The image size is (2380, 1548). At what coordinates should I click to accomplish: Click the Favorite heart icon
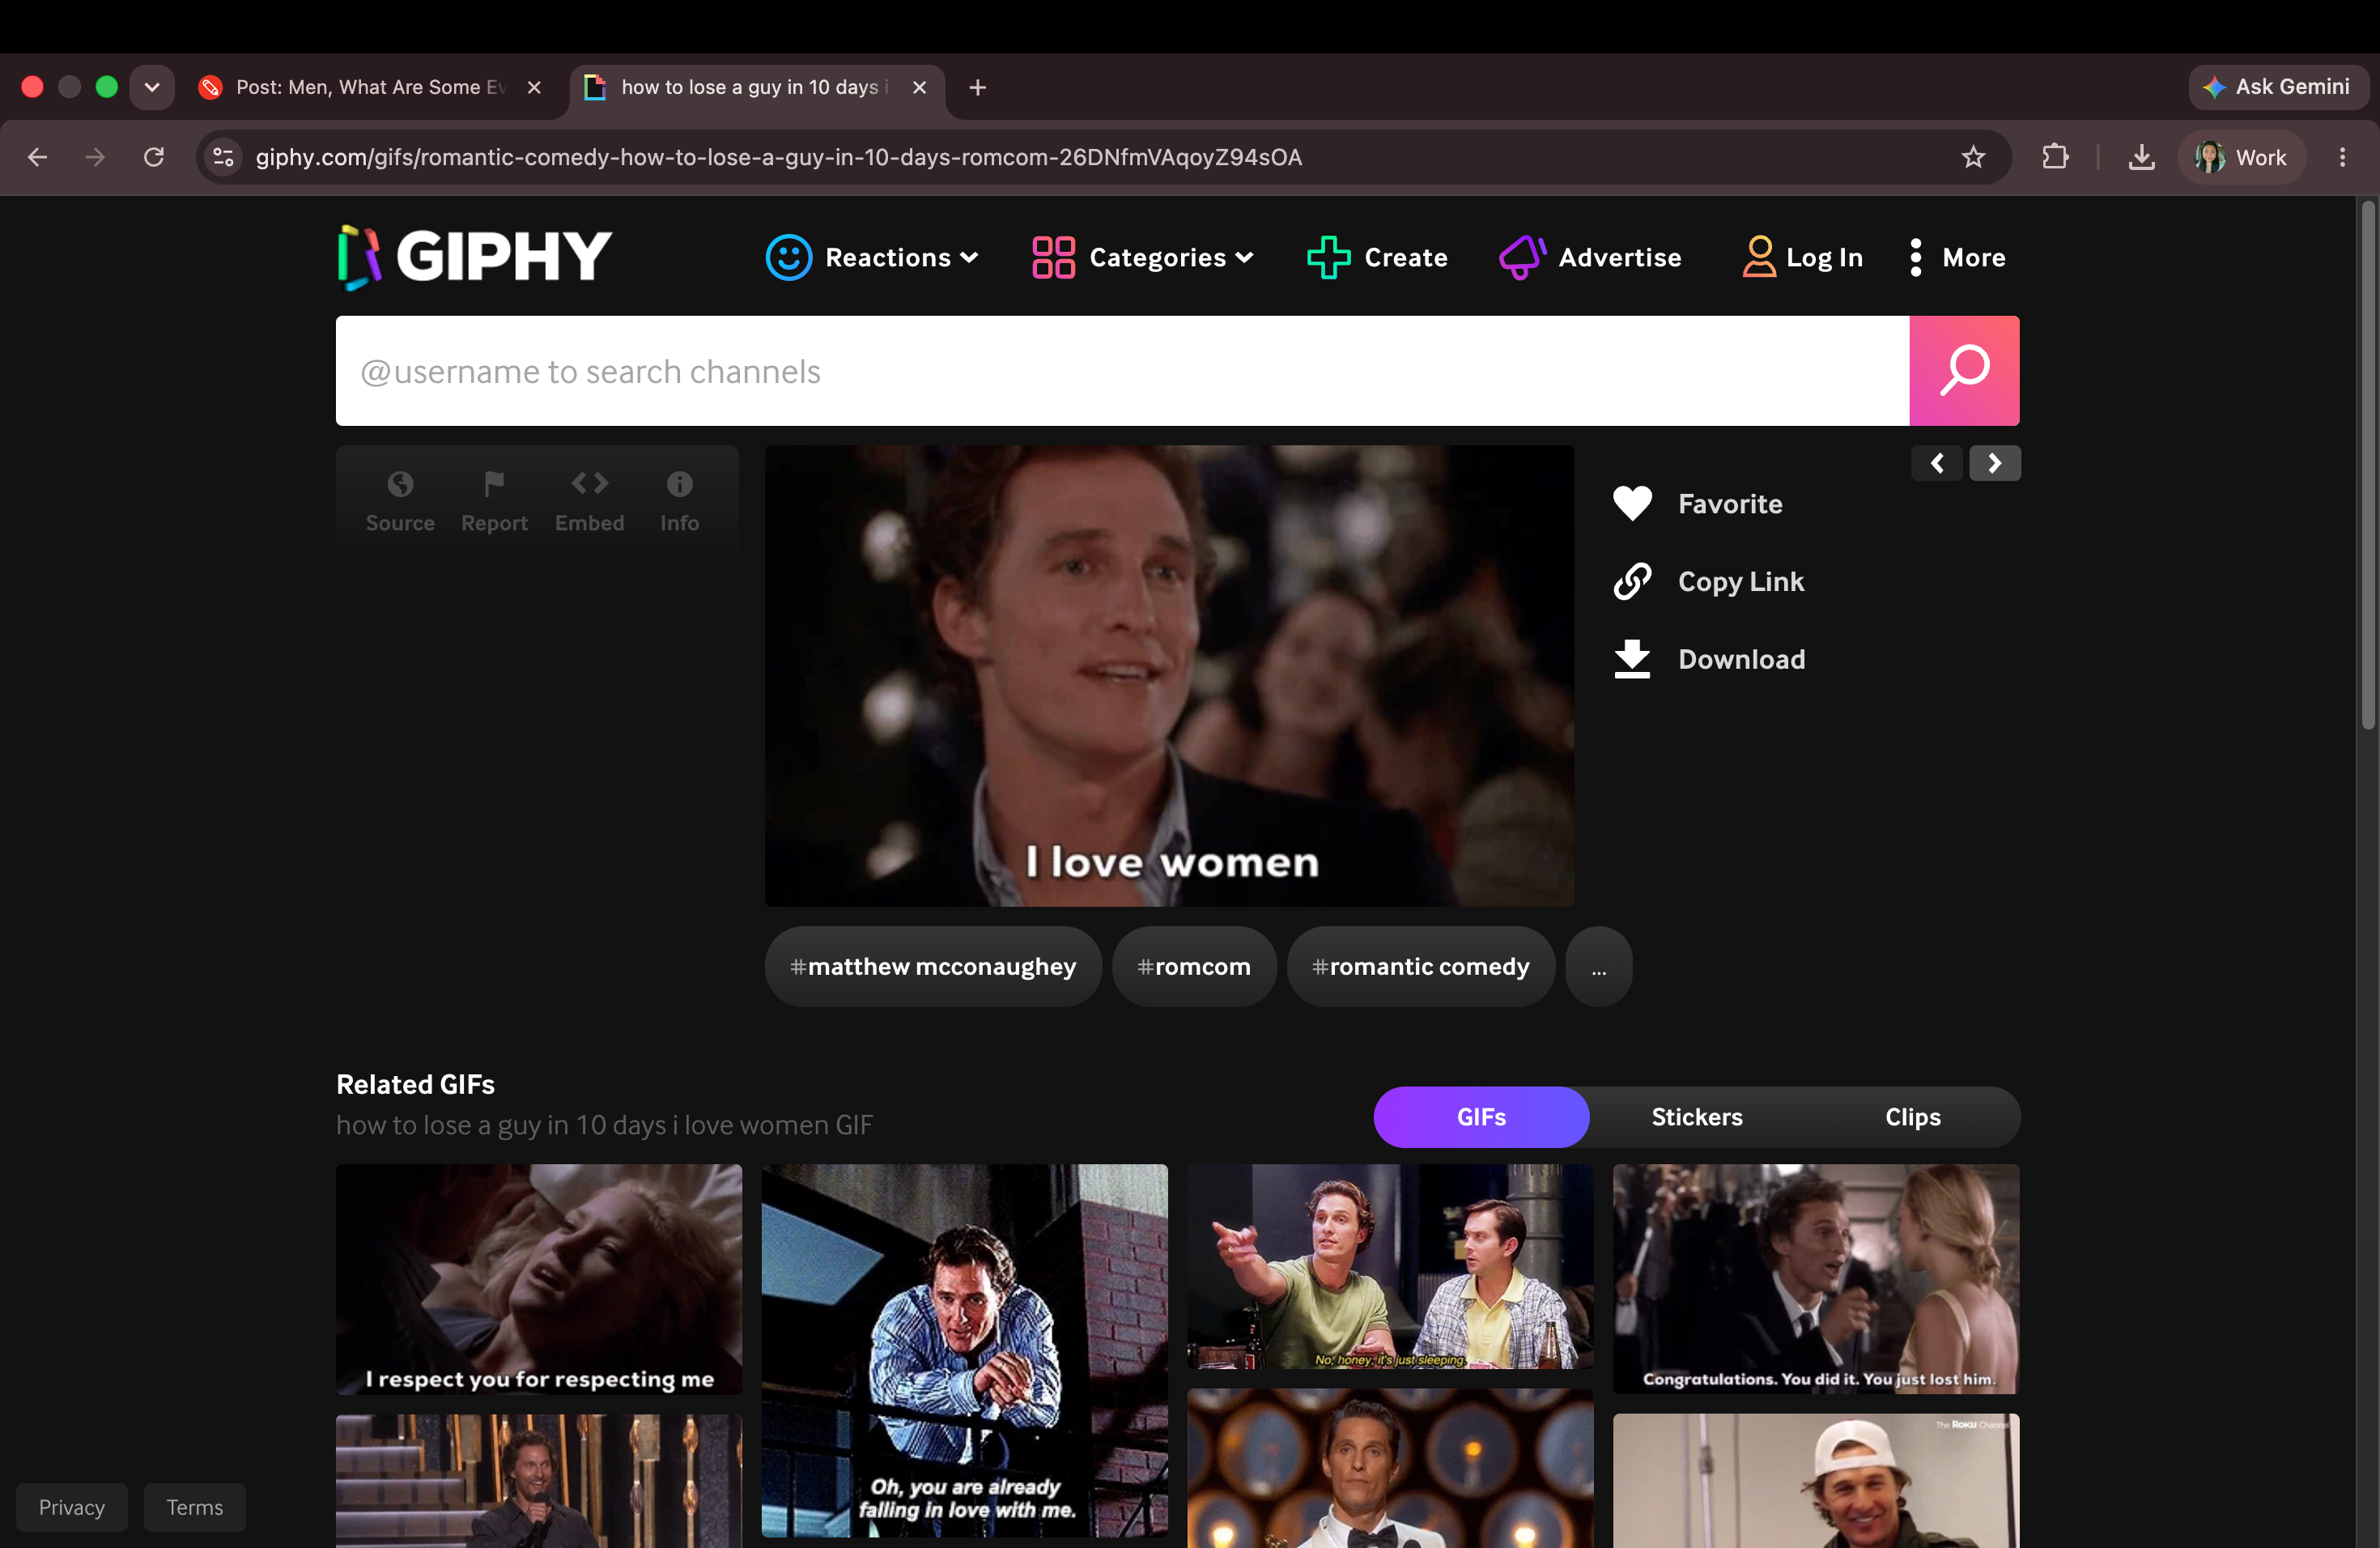pyautogui.click(x=1631, y=503)
